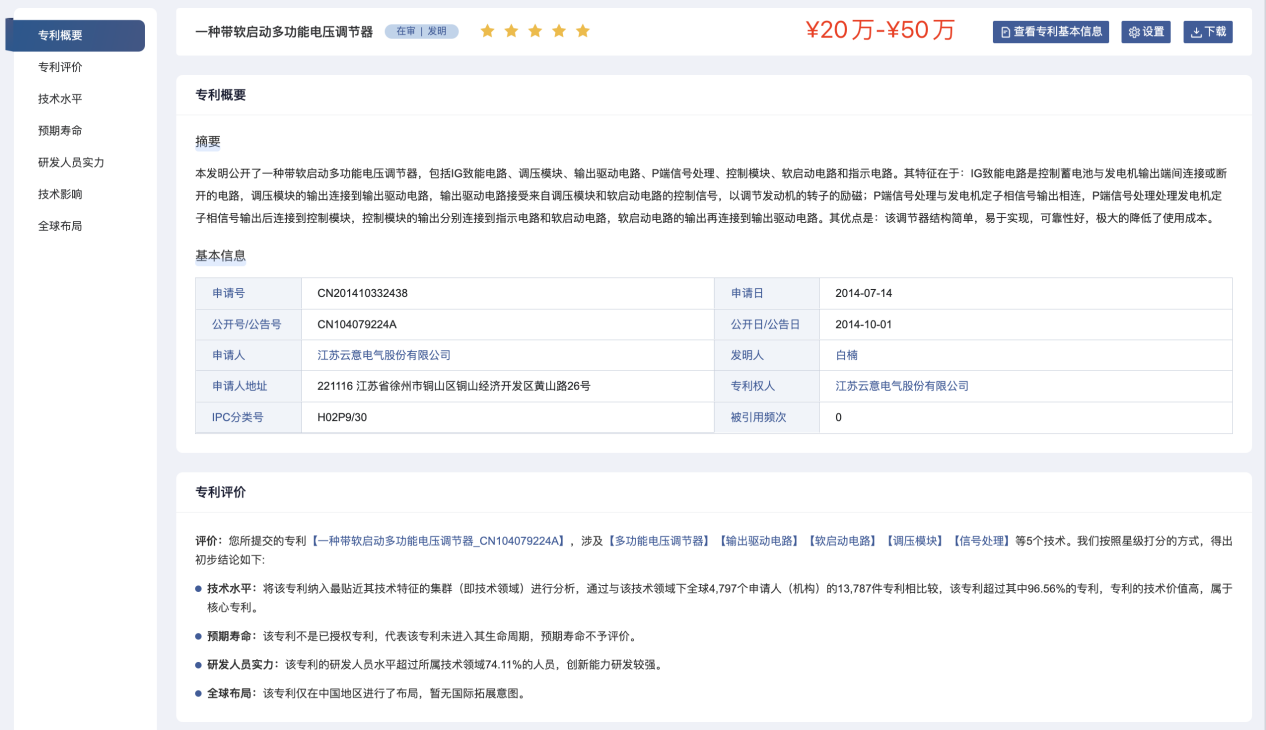This screenshot has width=1266, height=730.
Task: Open 技术水平 section from sidebar
Action: [x=60, y=99]
